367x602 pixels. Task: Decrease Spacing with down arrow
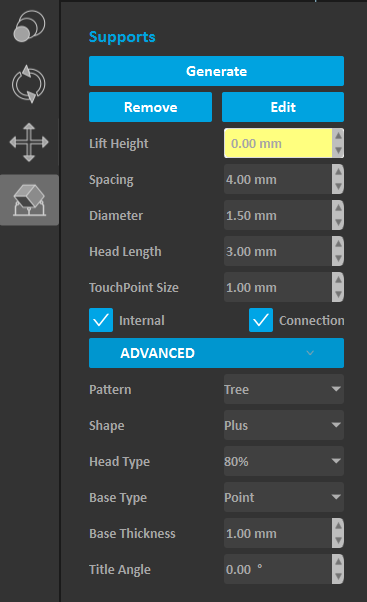338,187
